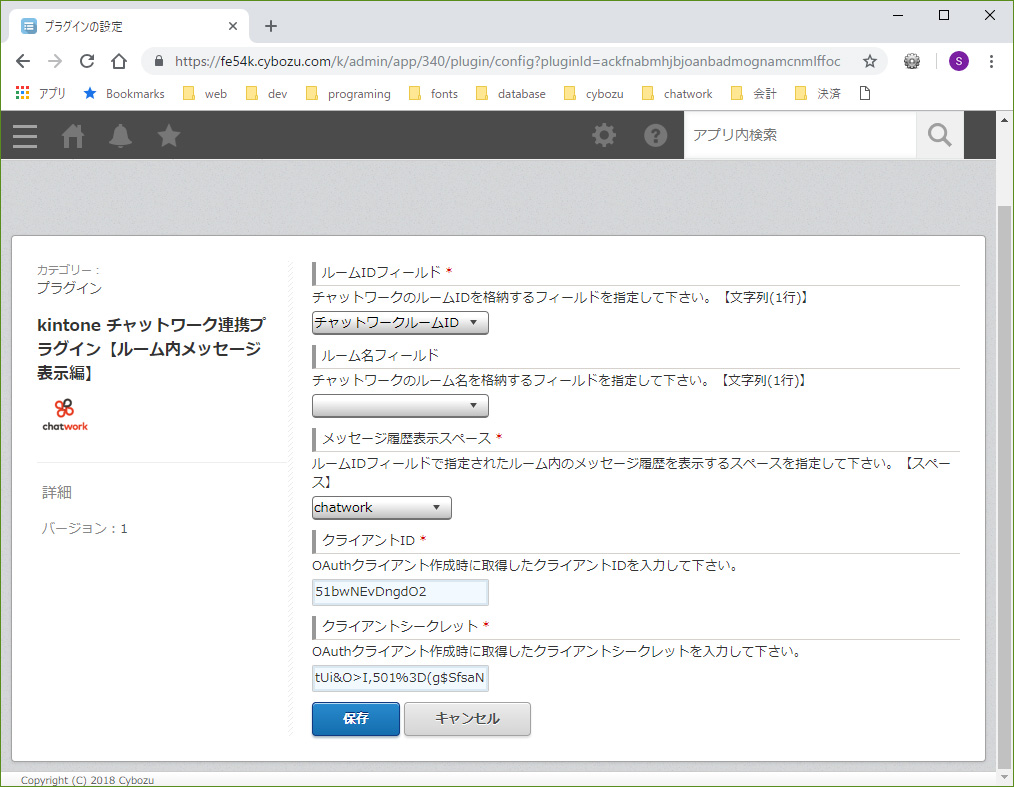Click the クライアントID input field
The image size is (1014, 787).
click(x=400, y=592)
